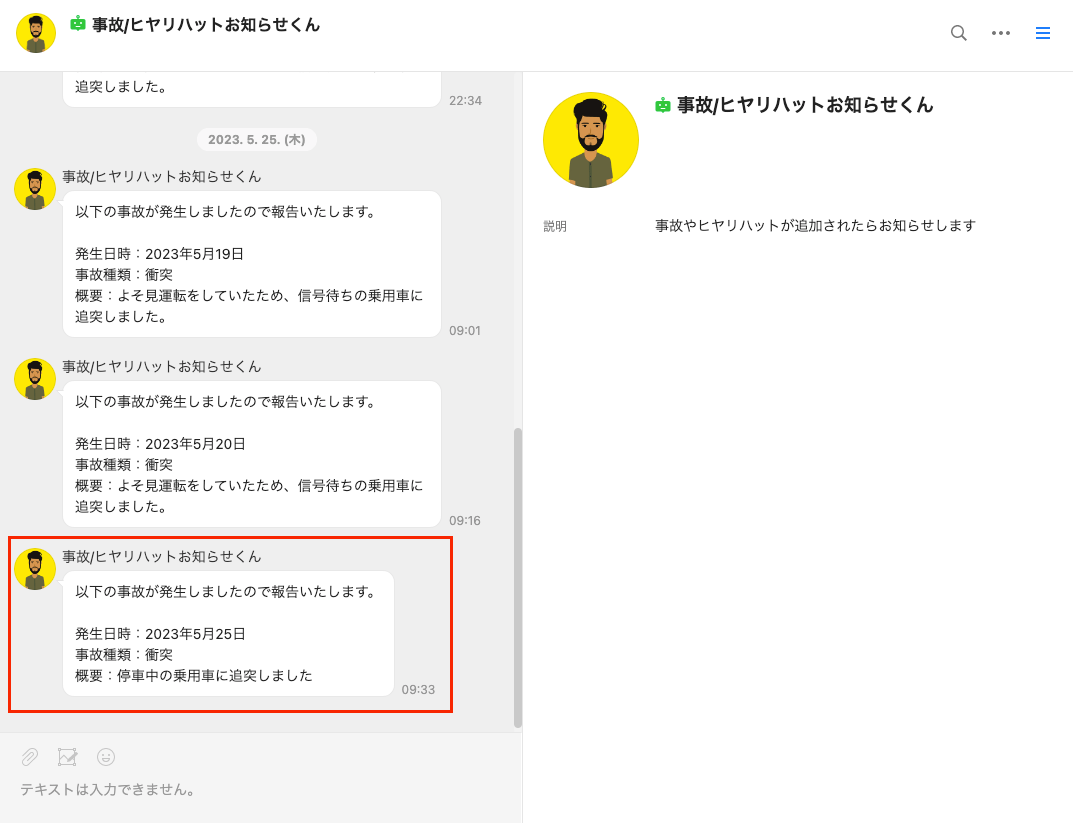Select the message bubble dated 2023年5月20日
Viewport: 1073px width, 823px height.
click(x=252, y=454)
